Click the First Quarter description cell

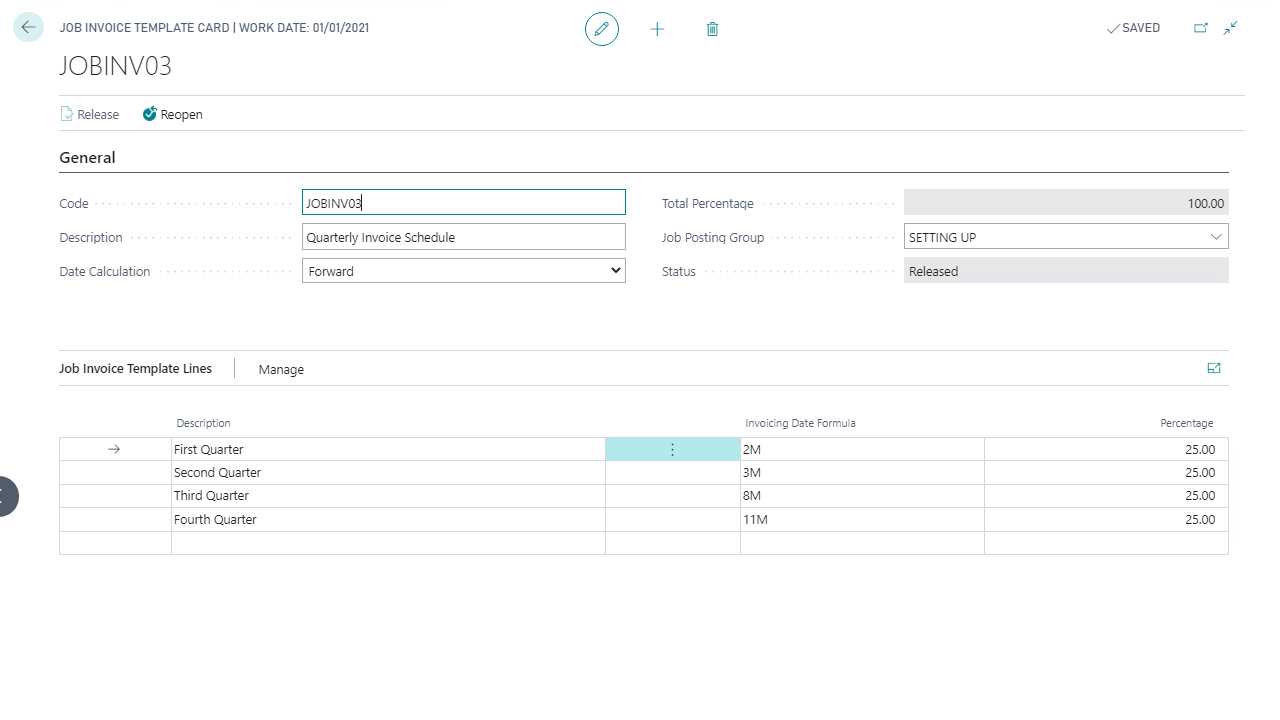tap(388, 450)
